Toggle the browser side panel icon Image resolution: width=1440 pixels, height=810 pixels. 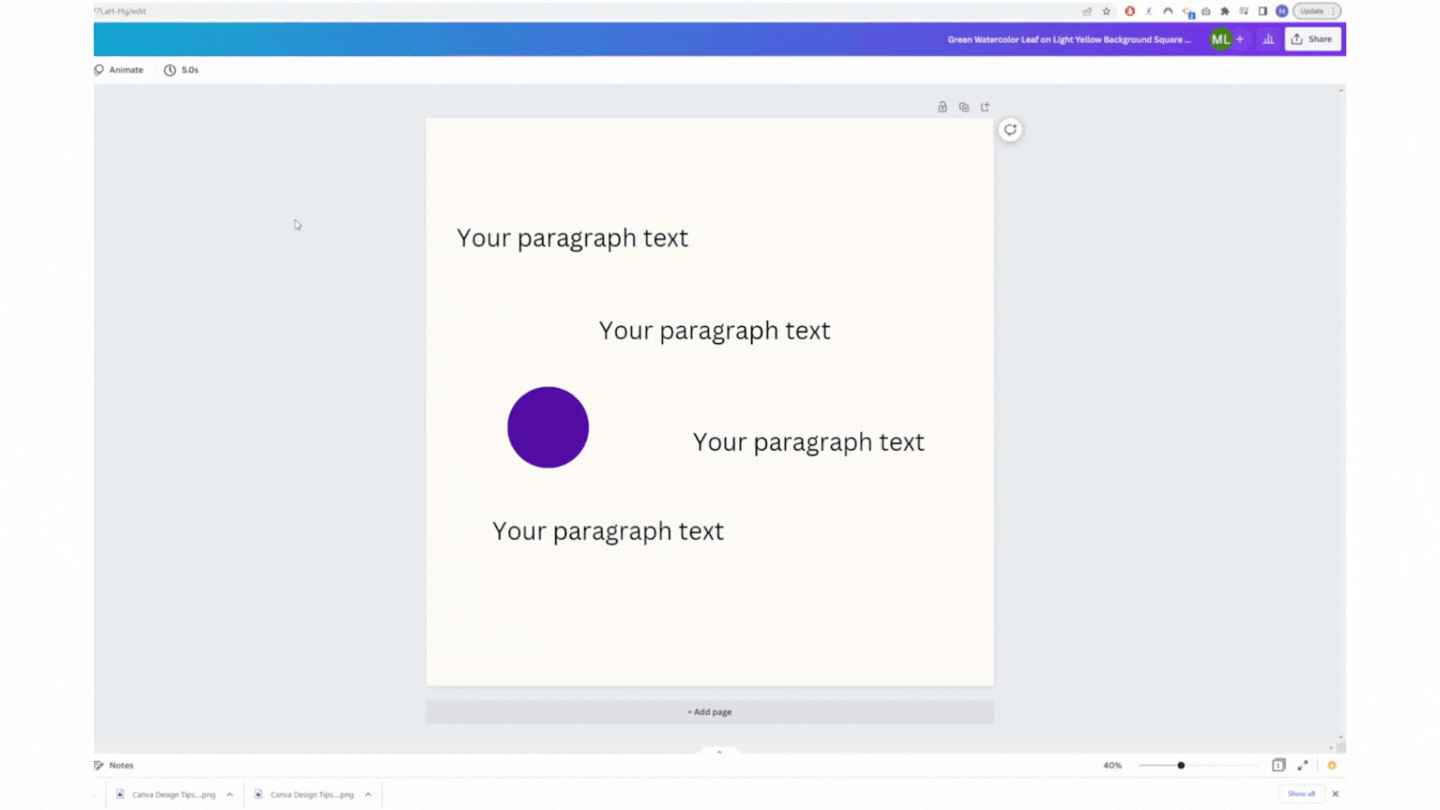click(1263, 11)
